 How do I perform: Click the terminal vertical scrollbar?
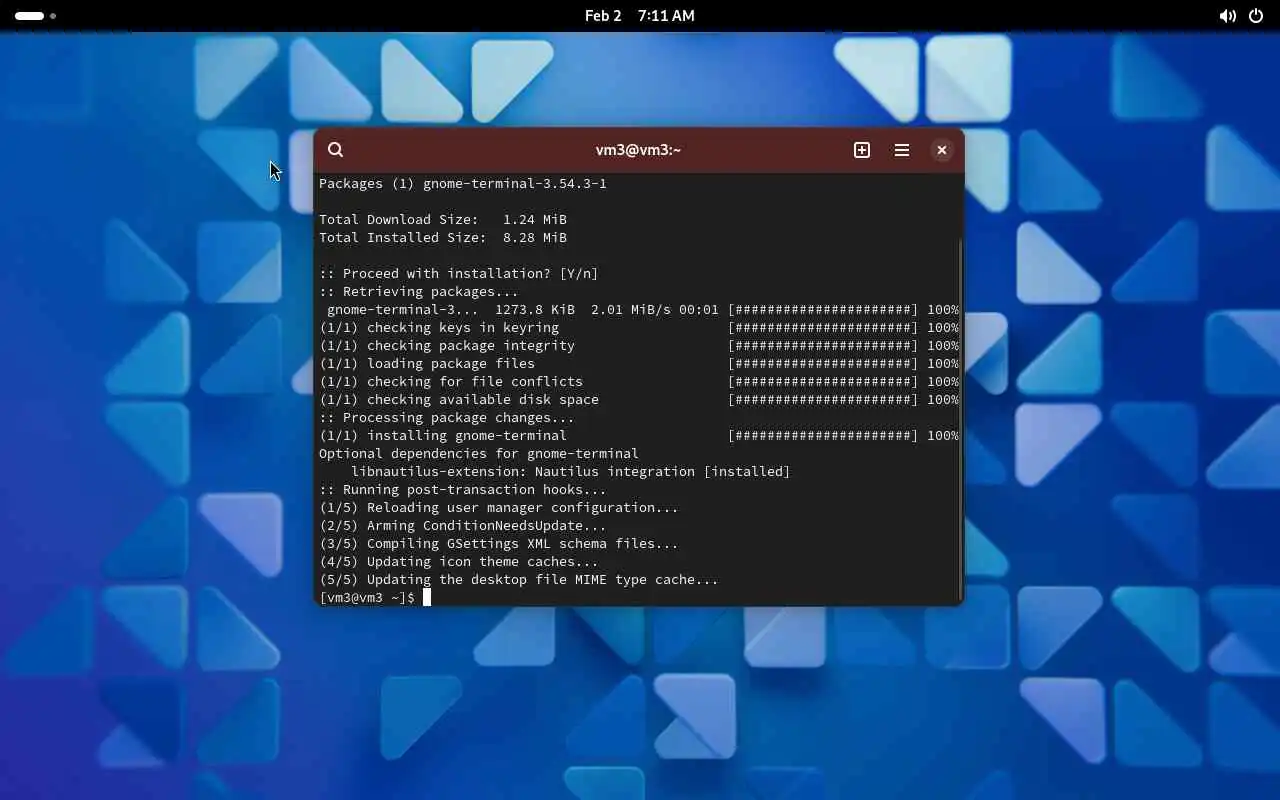pyautogui.click(x=961, y=420)
